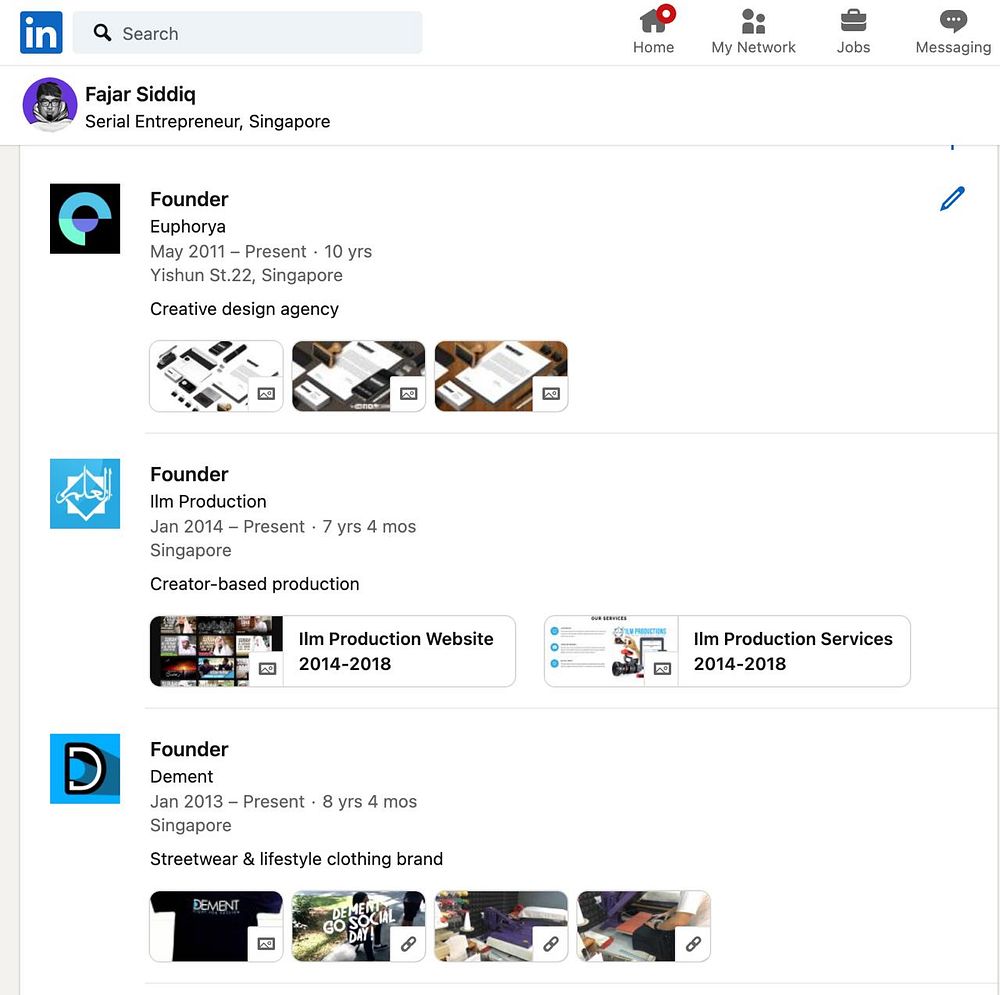Go to the Jobs tab
The image size is (1000, 995).
[853, 31]
